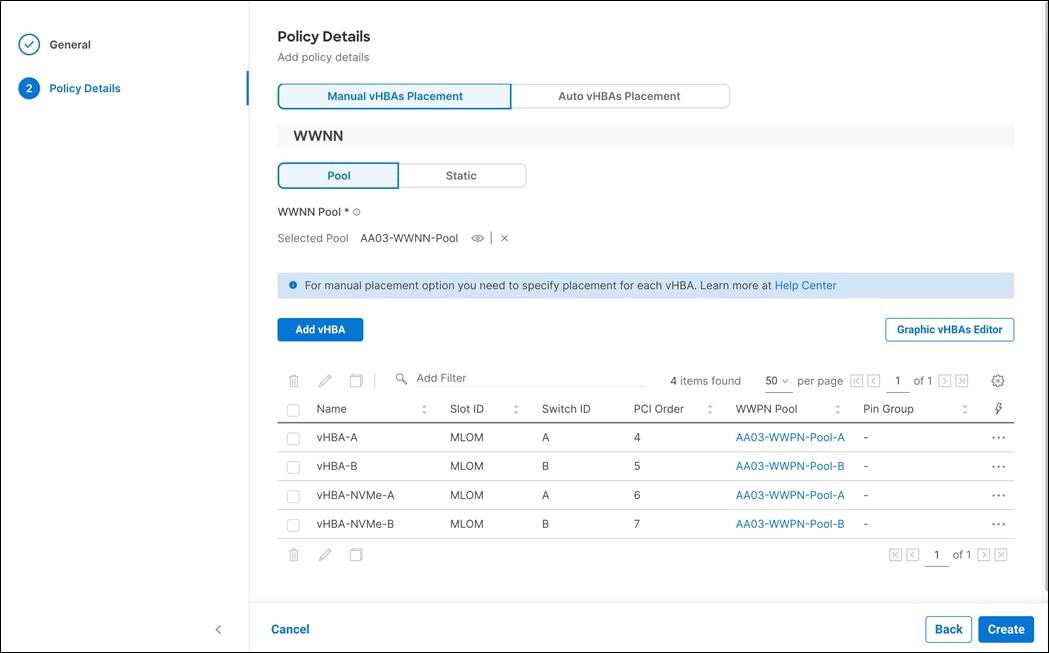Click the delete icon above the vHBA table
1049x653 pixels.
tap(293, 380)
